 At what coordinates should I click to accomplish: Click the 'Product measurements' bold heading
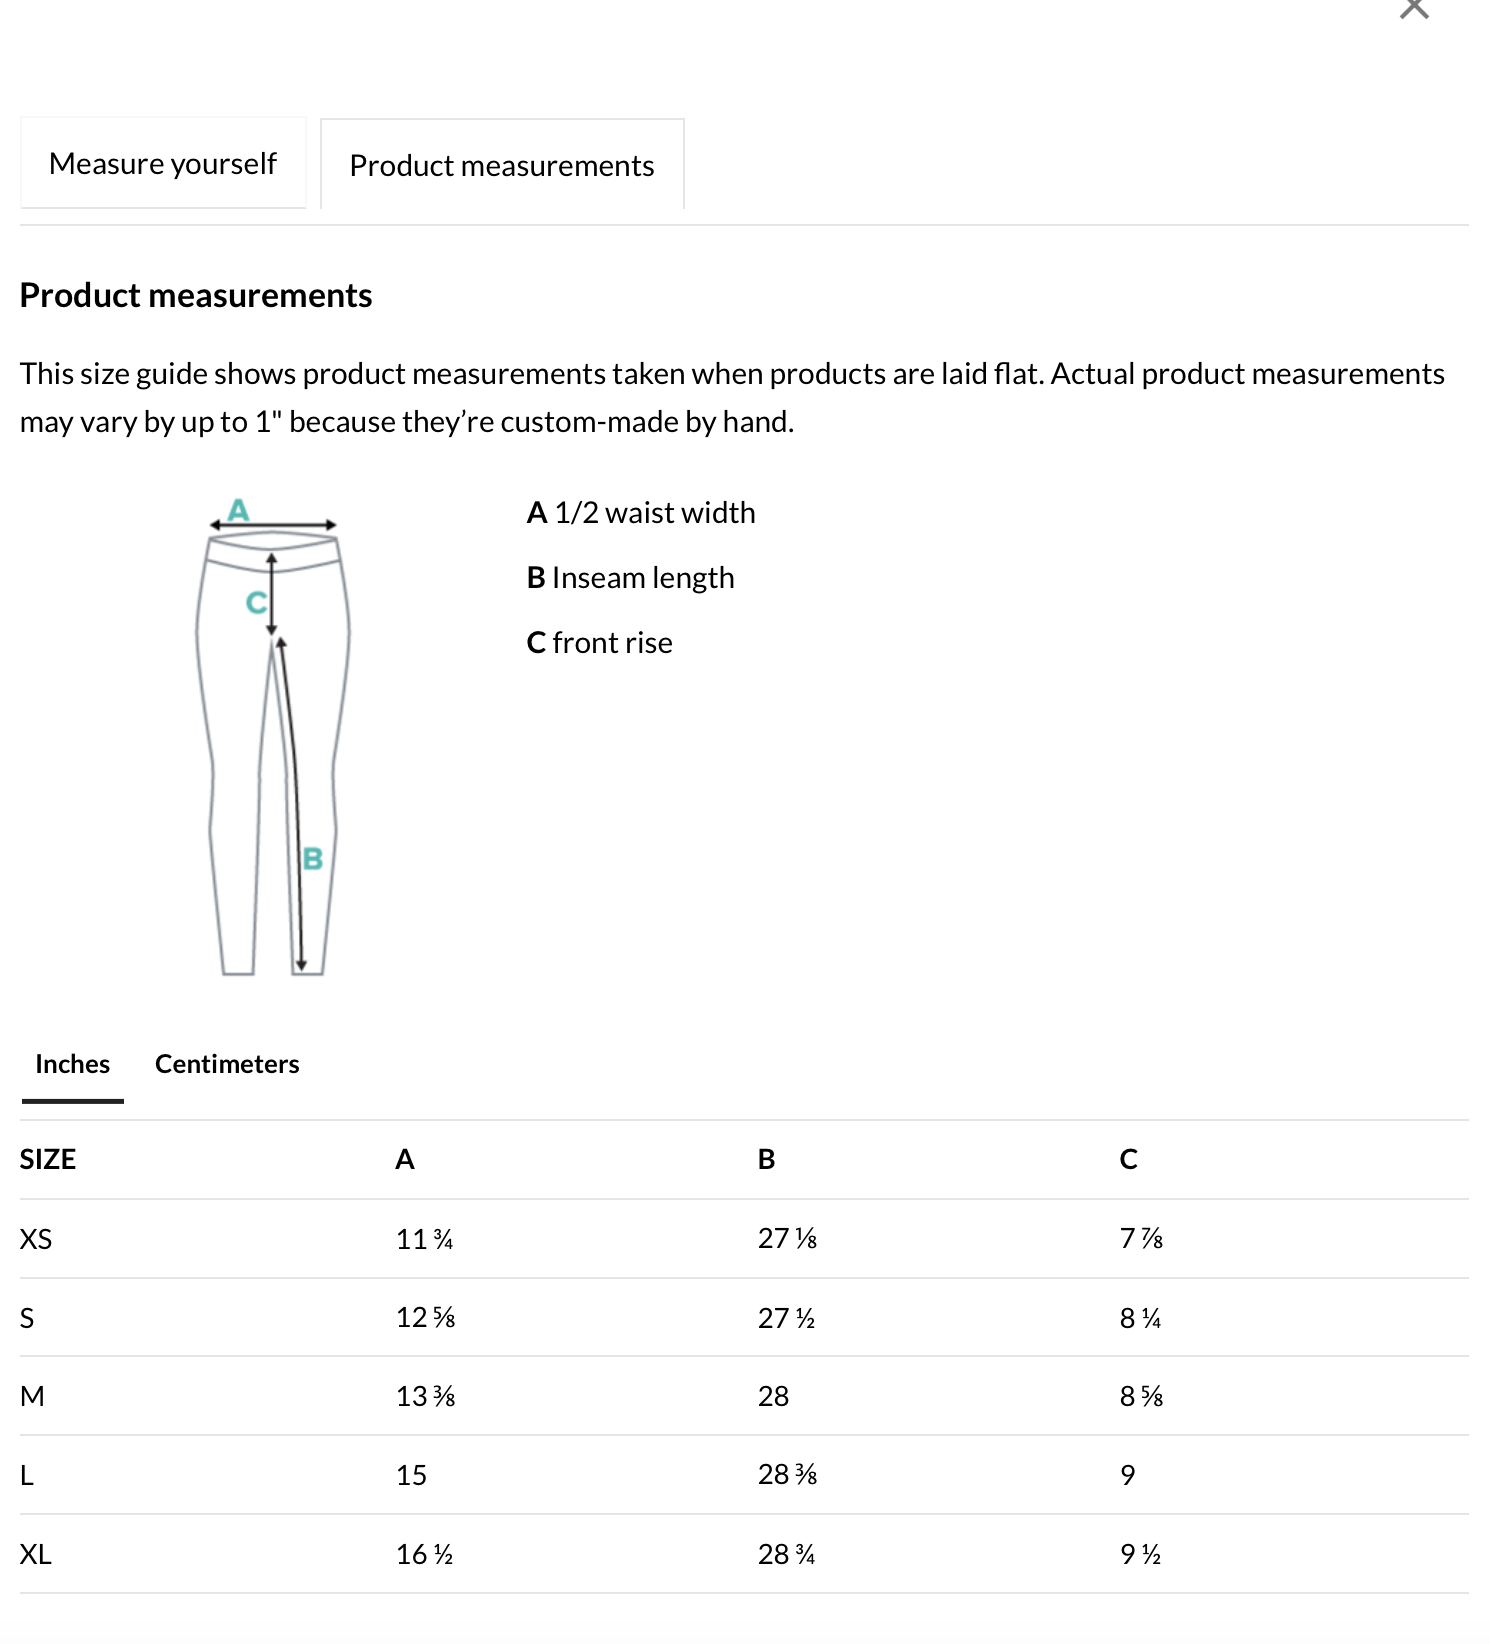pos(196,296)
